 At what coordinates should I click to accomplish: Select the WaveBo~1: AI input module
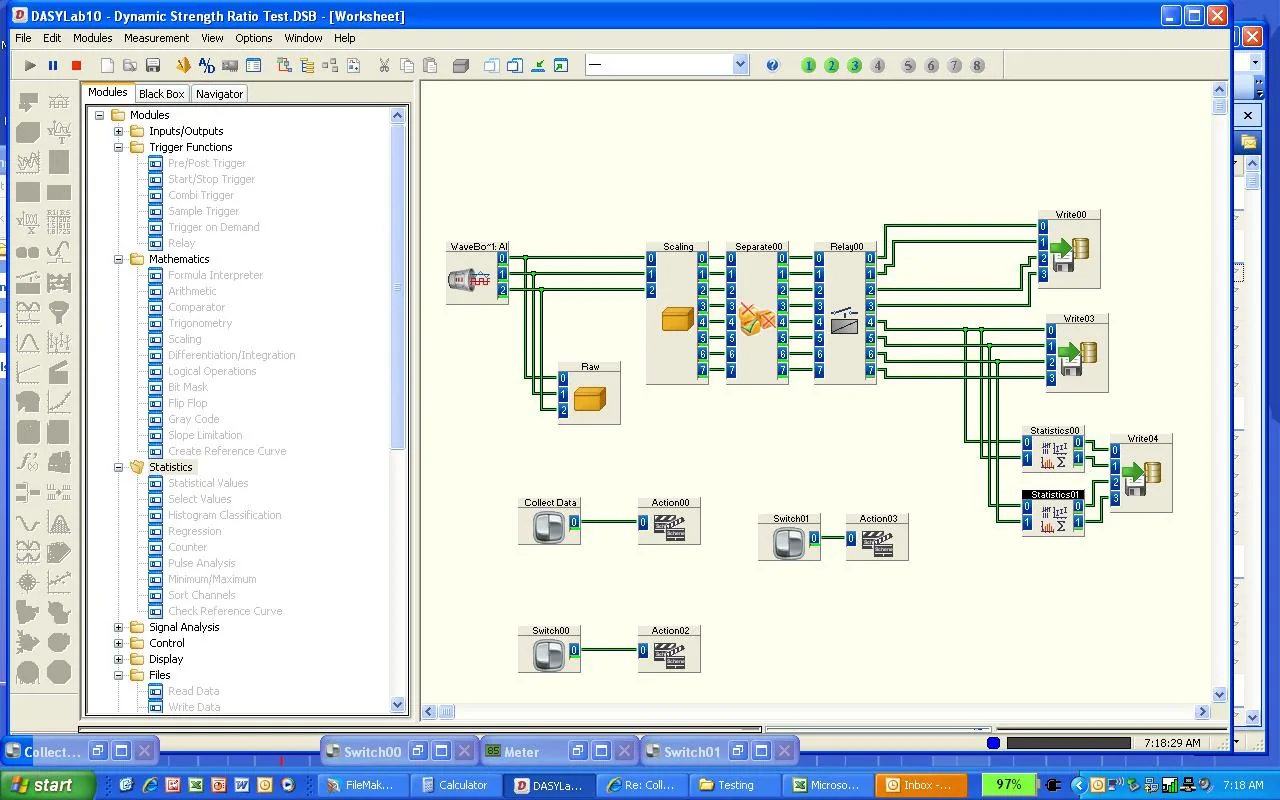coord(477,273)
